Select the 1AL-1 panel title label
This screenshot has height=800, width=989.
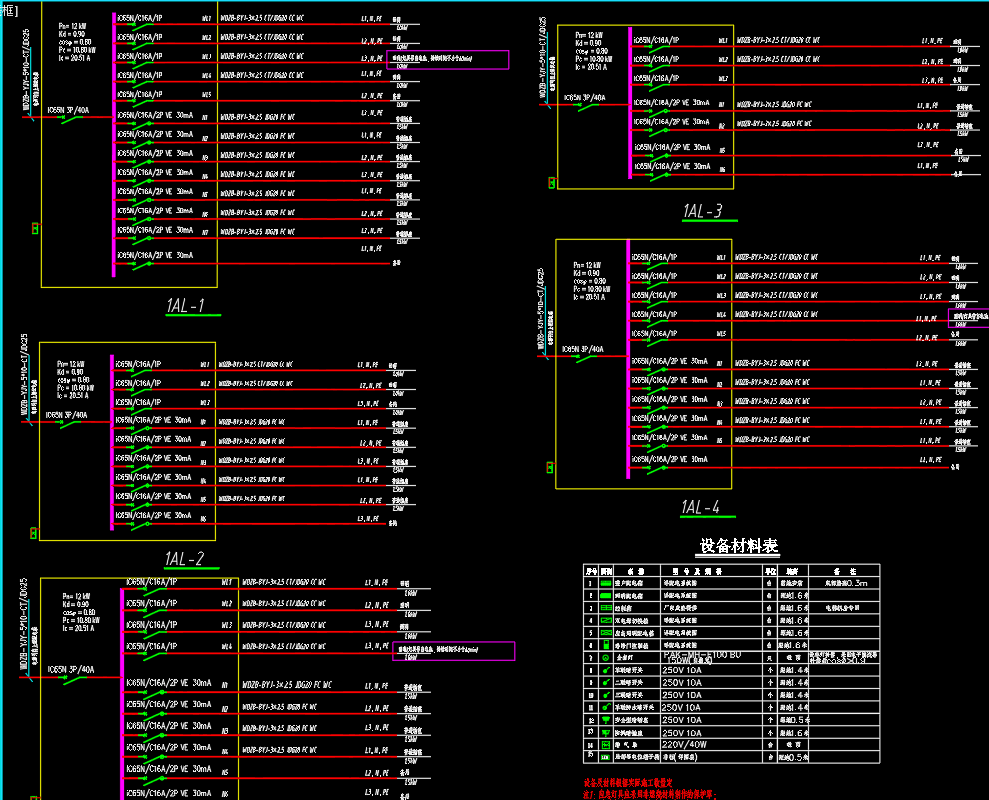(185, 306)
